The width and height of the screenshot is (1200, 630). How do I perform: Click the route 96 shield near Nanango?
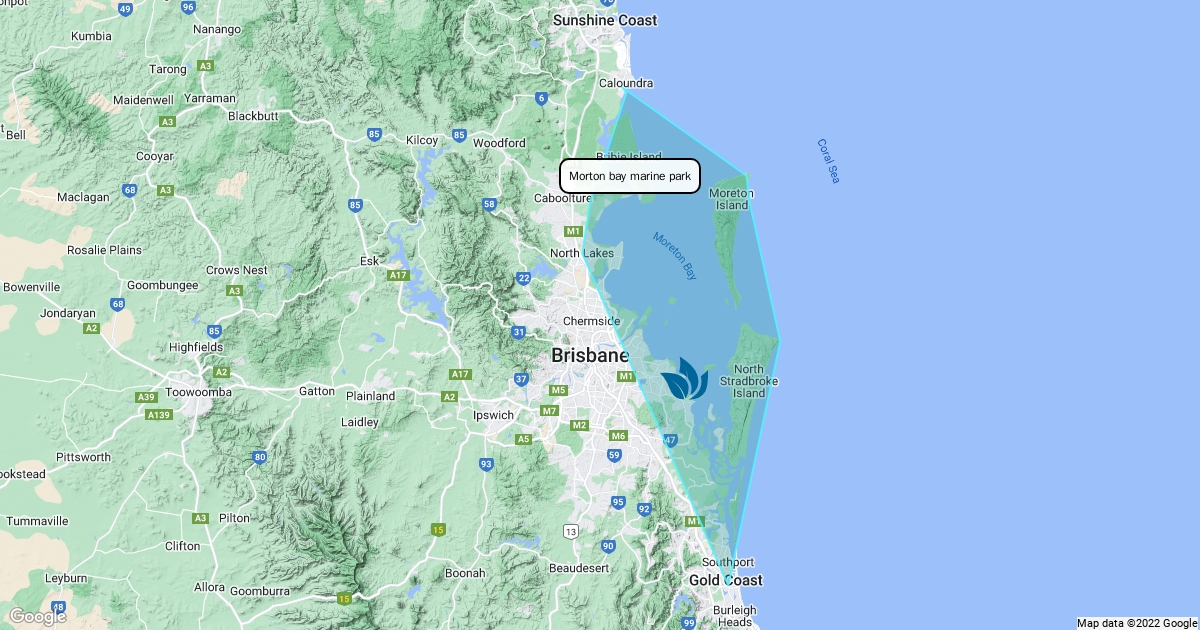pos(188,7)
